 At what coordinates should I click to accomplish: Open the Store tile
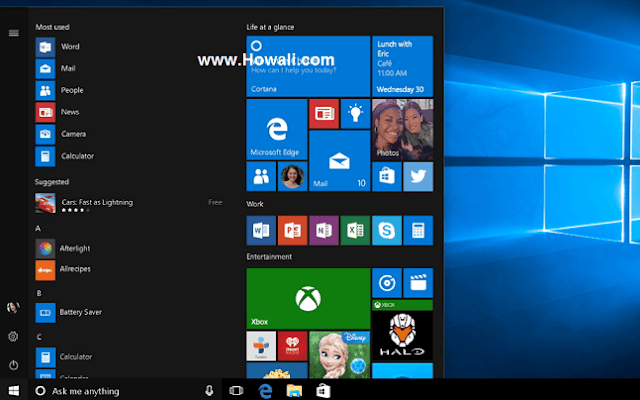click(x=387, y=176)
